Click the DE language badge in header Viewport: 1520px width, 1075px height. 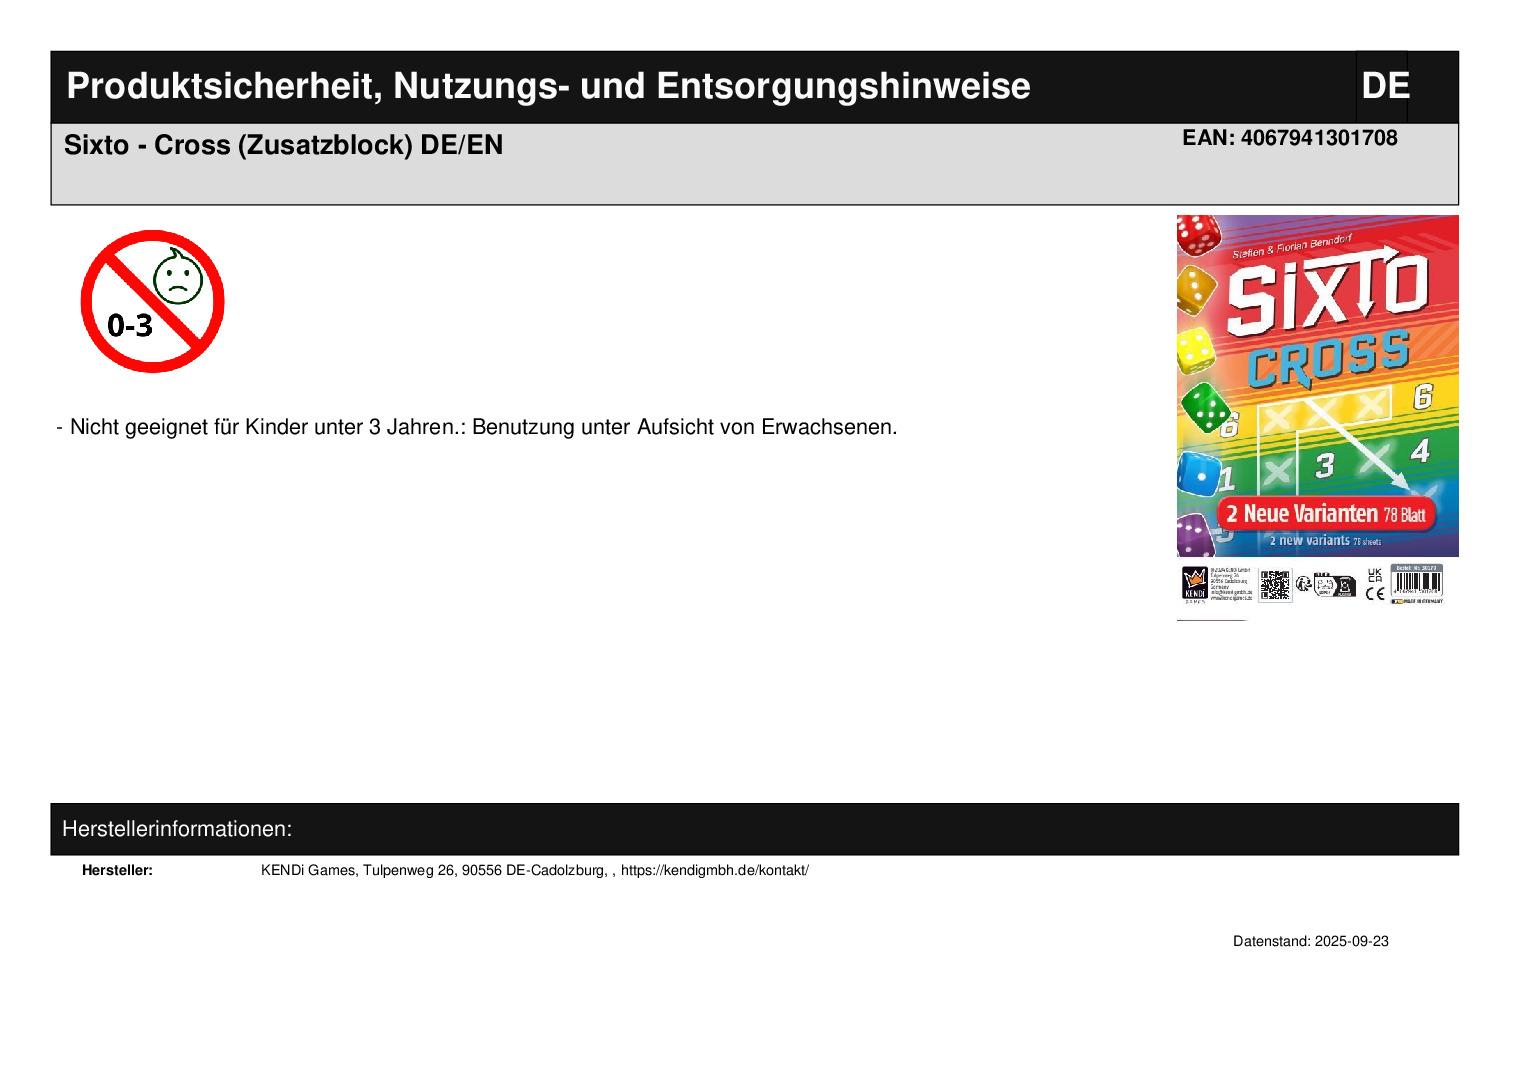(1384, 86)
